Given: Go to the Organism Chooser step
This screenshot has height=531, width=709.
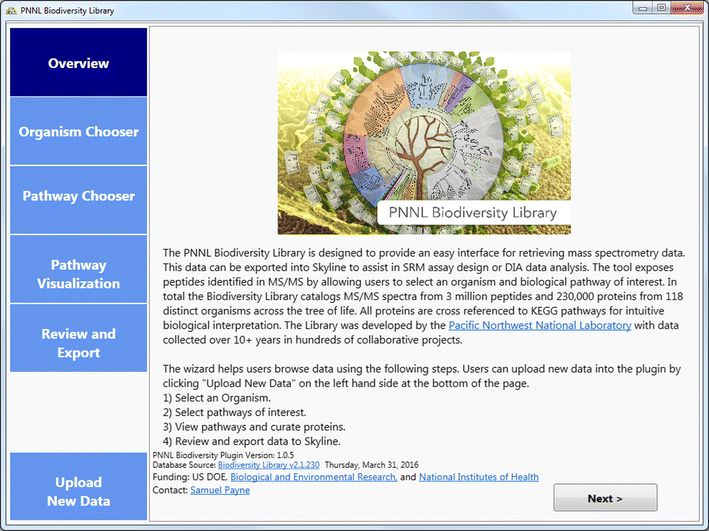Looking at the screenshot, I should [x=79, y=131].
